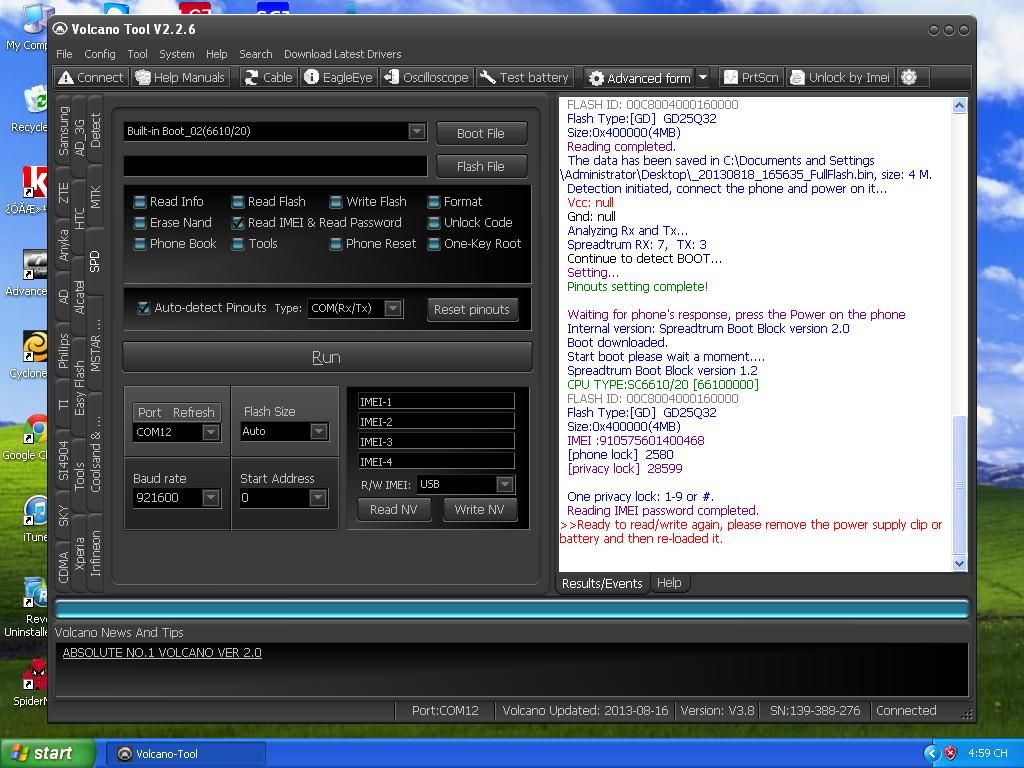Select the MTK side tab
This screenshot has height=768, width=1024.
click(95, 197)
